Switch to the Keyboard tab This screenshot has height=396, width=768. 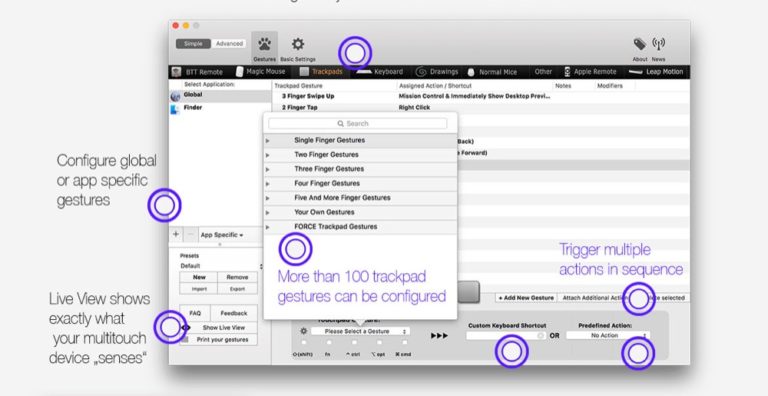click(x=380, y=72)
